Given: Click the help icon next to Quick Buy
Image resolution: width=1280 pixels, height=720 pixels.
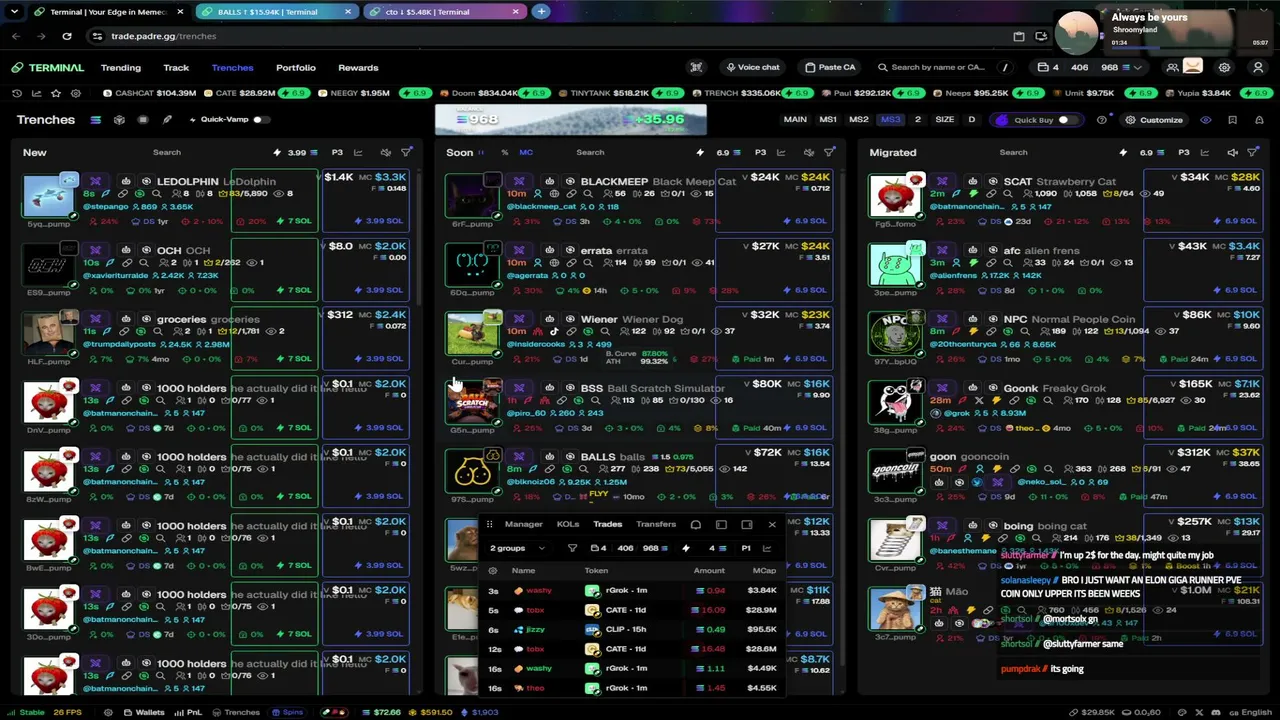Looking at the screenshot, I should [1102, 120].
